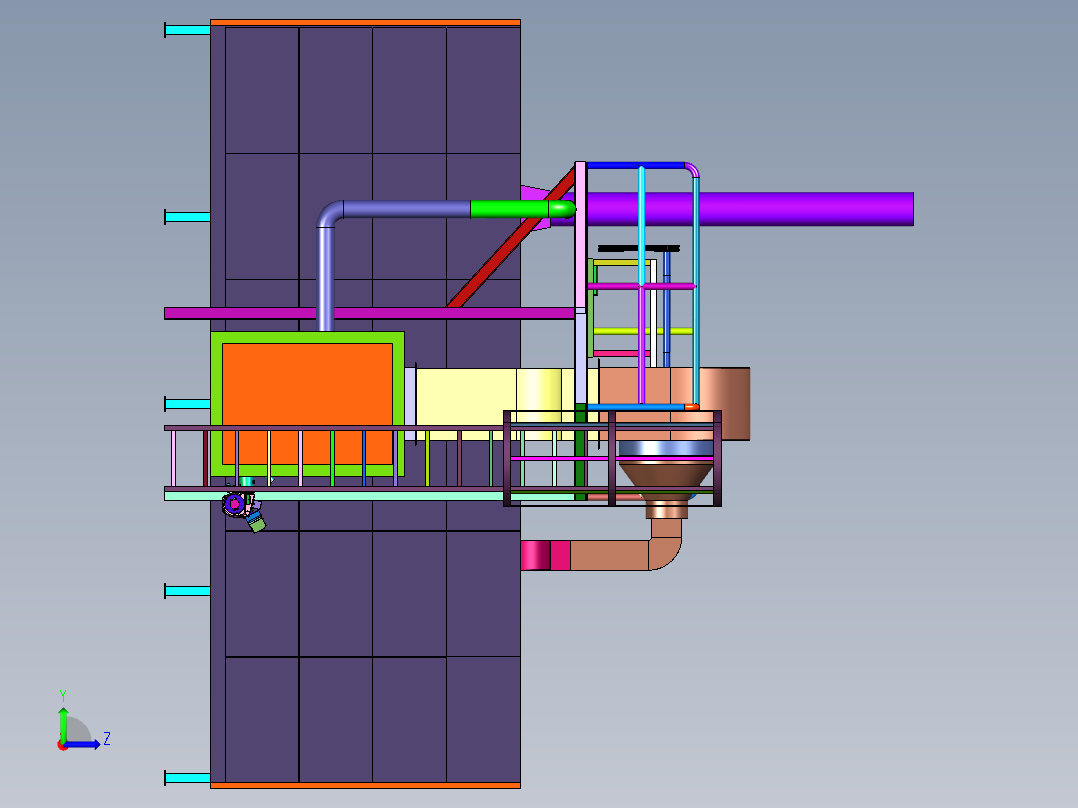Select the topmost cyan bracket on the left
The height and width of the screenshot is (808, 1078).
[x=187, y=30]
